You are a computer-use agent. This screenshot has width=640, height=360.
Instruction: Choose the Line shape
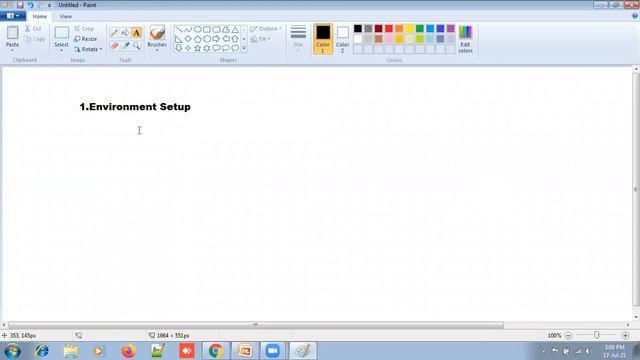[179, 29]
